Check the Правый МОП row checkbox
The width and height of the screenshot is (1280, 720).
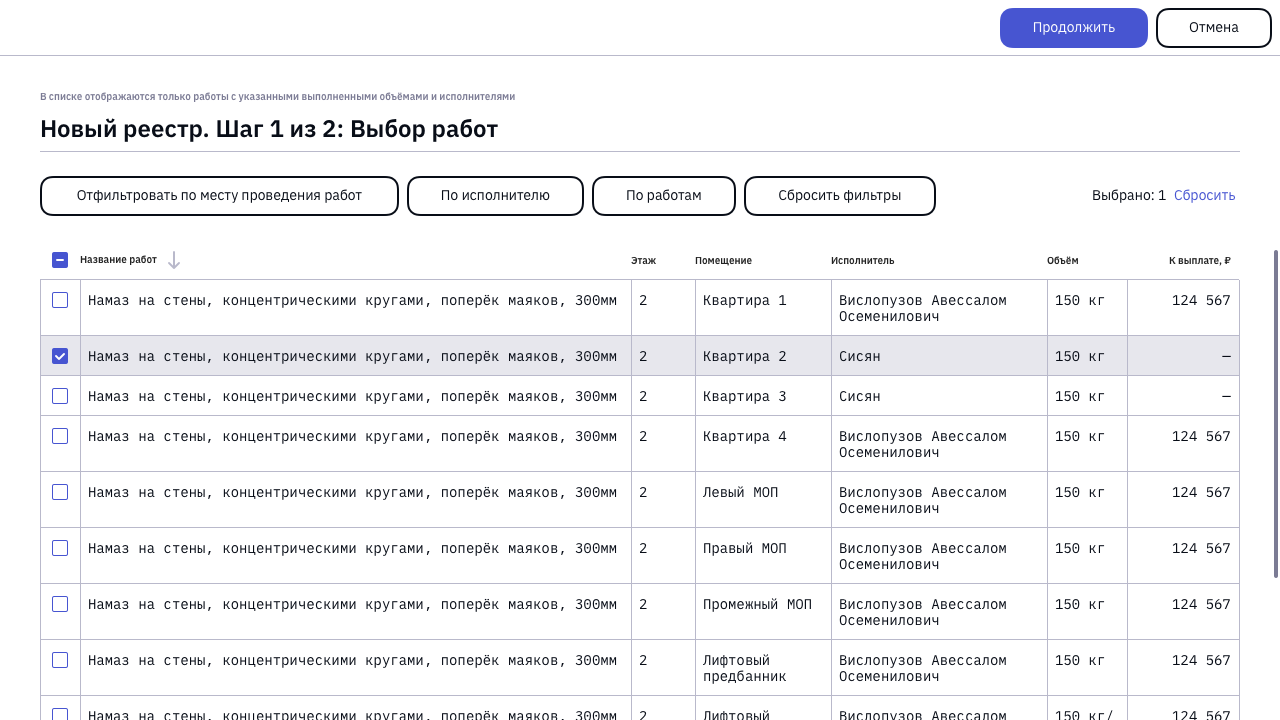pos(60,548)
